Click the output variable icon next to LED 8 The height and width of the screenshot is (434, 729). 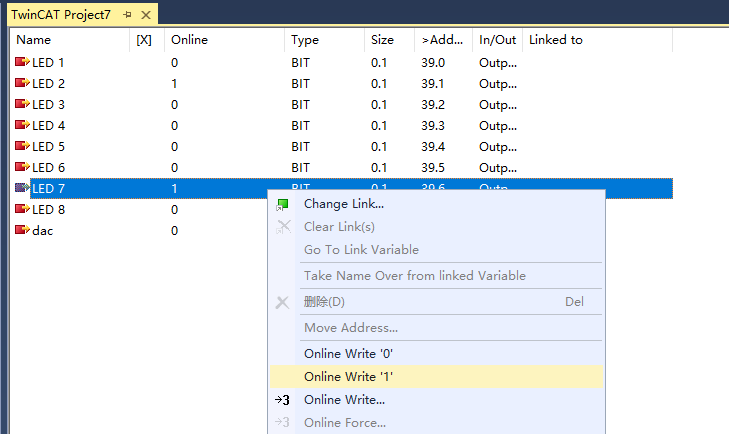(22, 209)
